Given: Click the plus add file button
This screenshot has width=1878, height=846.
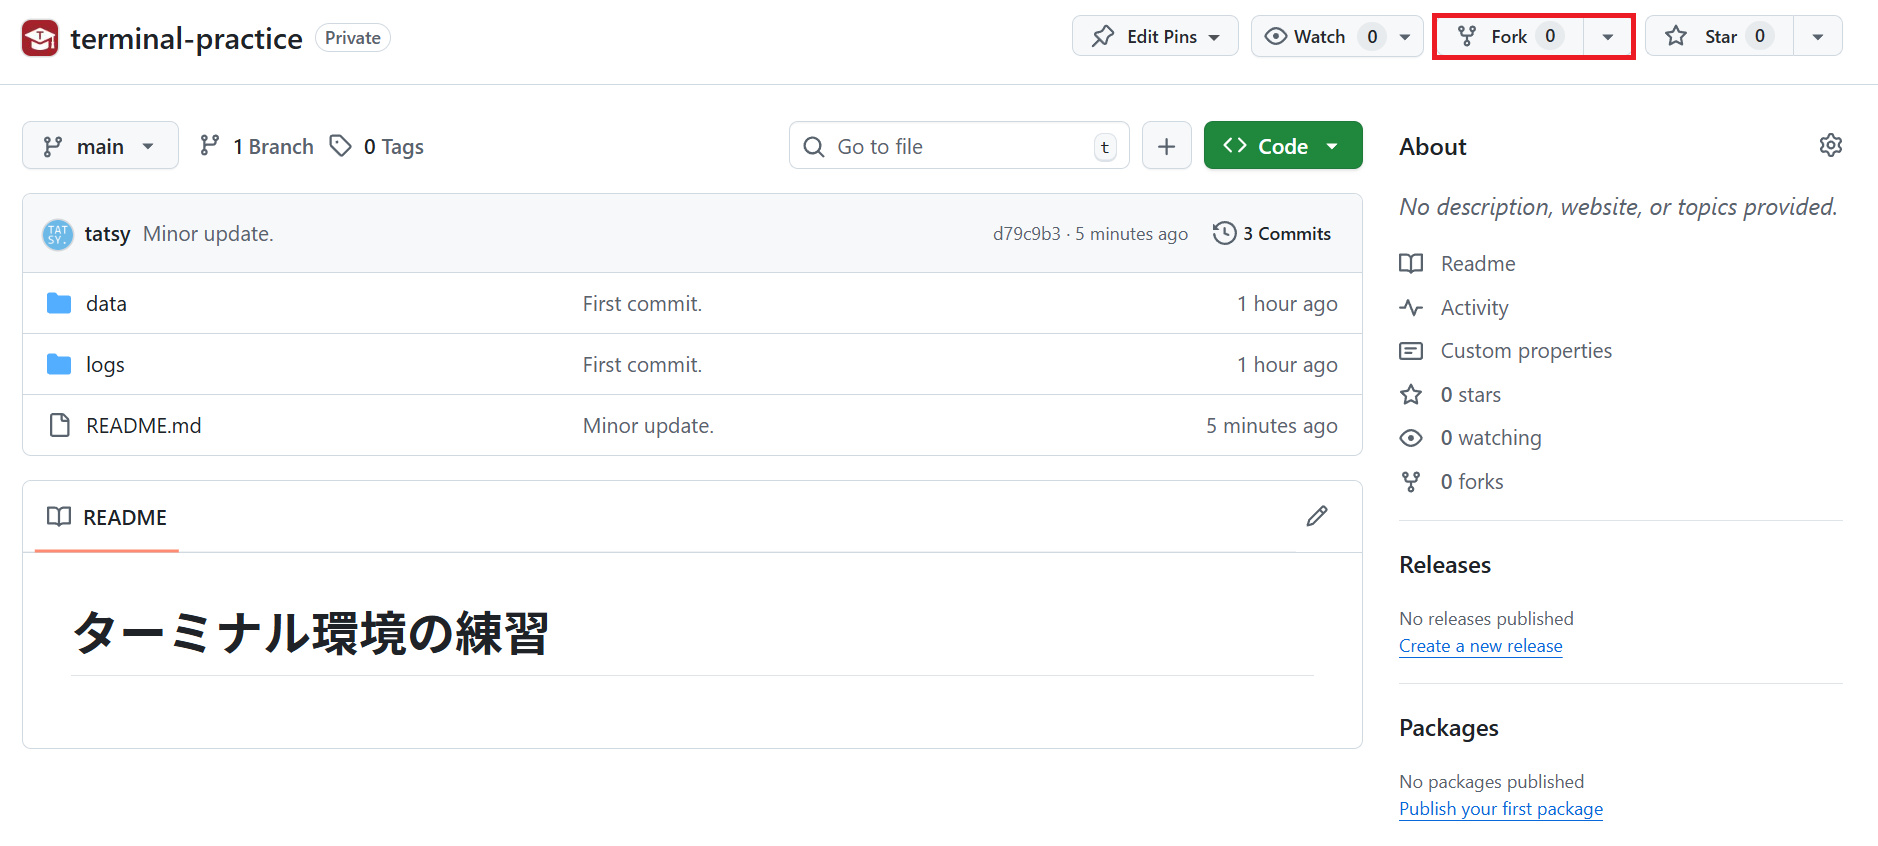Looking at the screenshot, I should 1167,146.
